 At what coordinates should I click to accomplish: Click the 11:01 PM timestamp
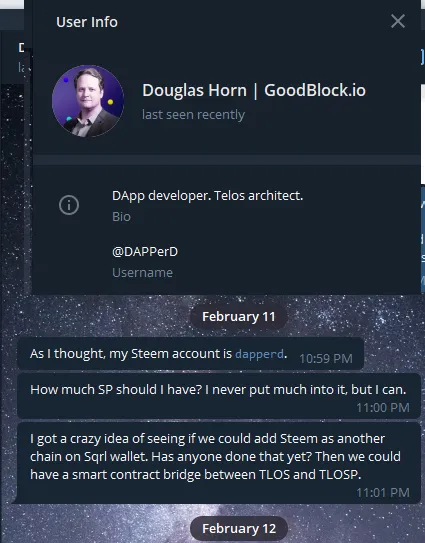[x=383, y=493]
